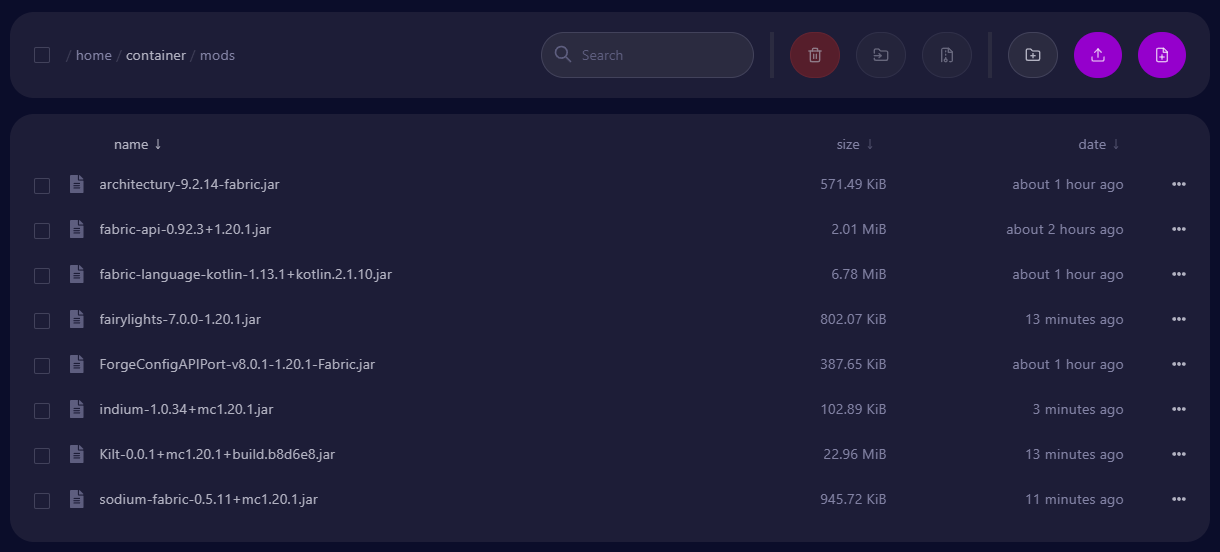
Task: Click size value 387.65 KiB
Action: click(x=853, y=364)
